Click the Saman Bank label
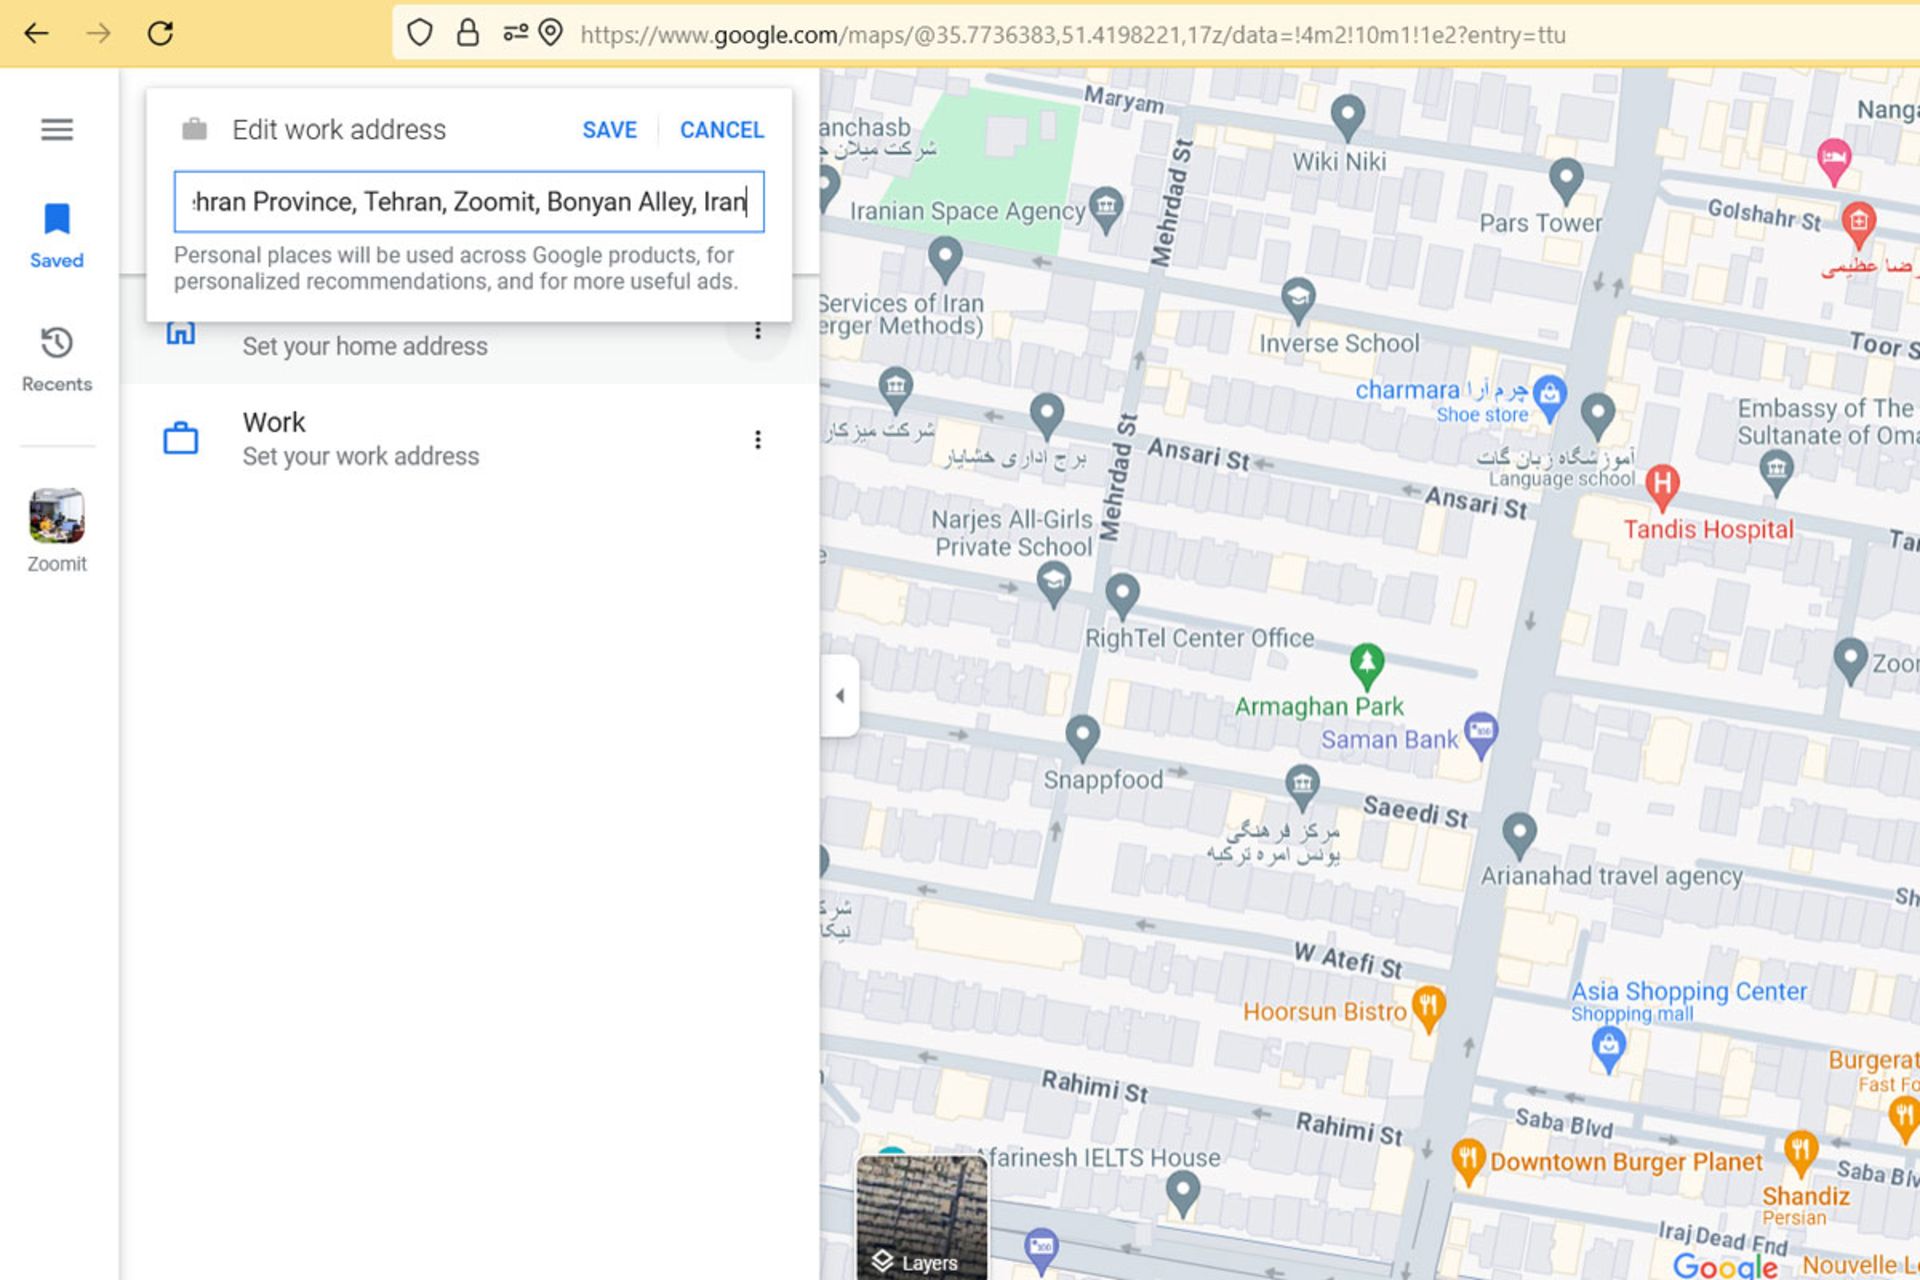Screen dimensions: 1920x1280 pyautogui.click(x=1389, y=740)
